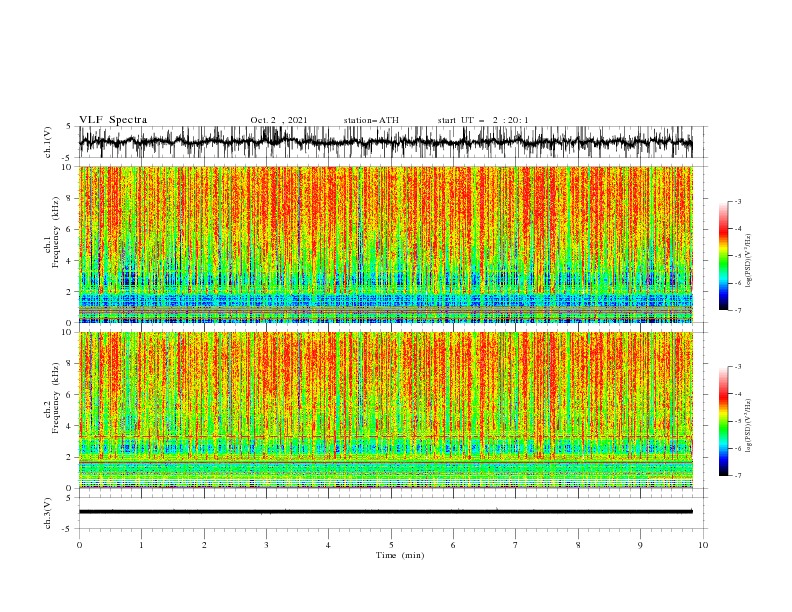Click the '8' kHz tick on ch.1 axis

point(70,198)
